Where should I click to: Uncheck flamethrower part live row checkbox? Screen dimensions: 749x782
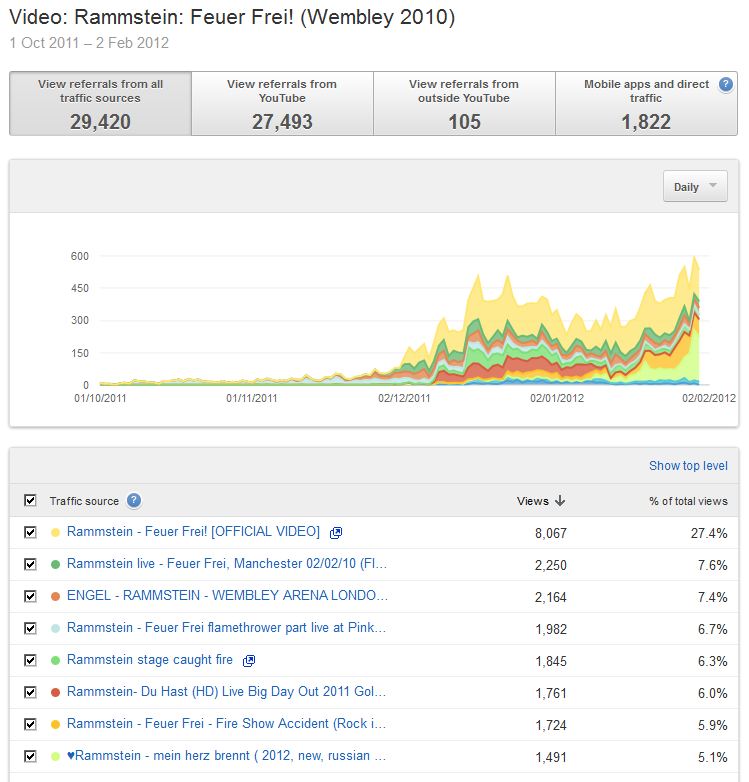coord(30,628)
